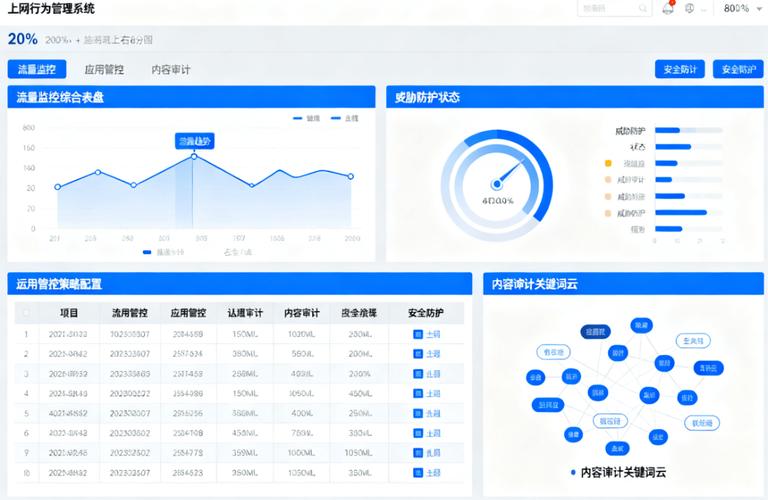This screenshot has width=768, height=500.
Task: Click the 内容谉计关键词云 legend under the keyword cloud
Action: [x=619, y=473]
